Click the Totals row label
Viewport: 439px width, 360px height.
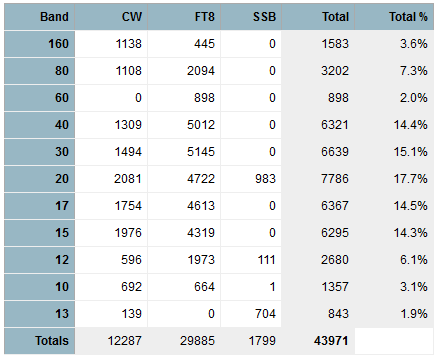(39, 341)
